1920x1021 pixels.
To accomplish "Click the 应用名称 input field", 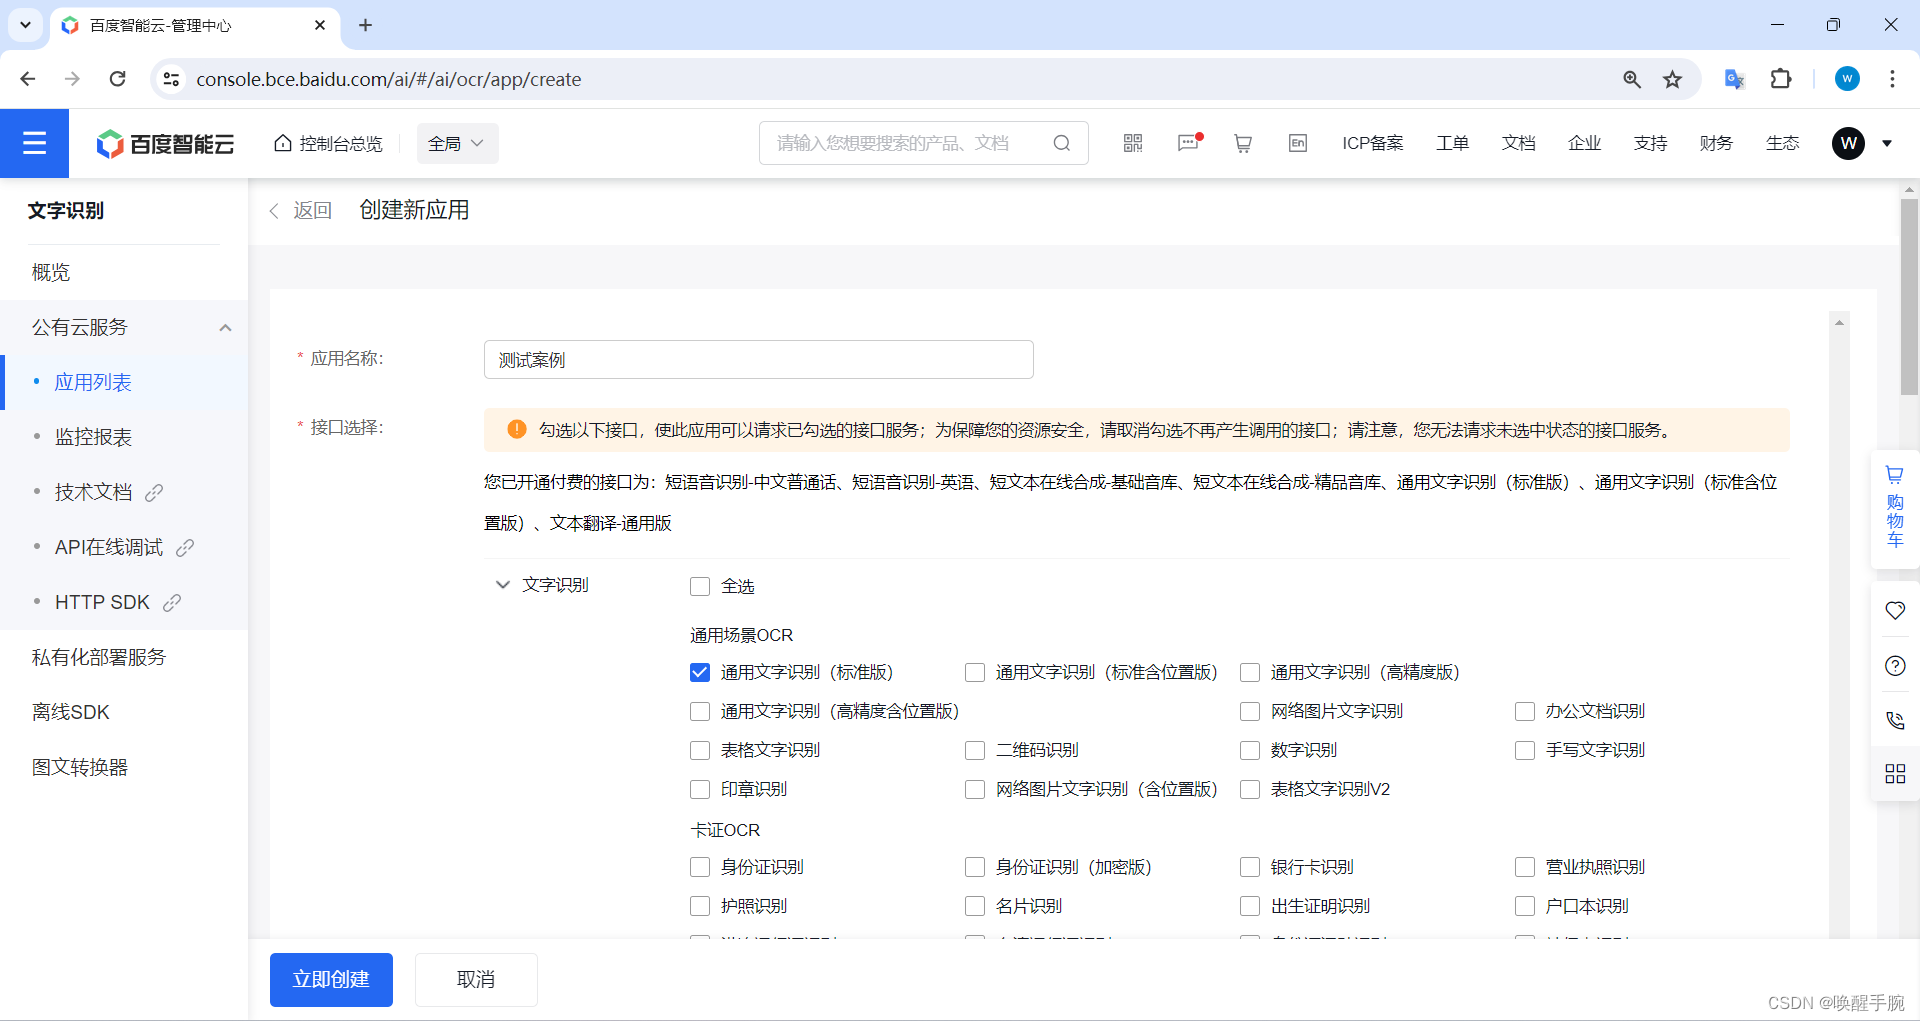I will click(x=758, y=359).
